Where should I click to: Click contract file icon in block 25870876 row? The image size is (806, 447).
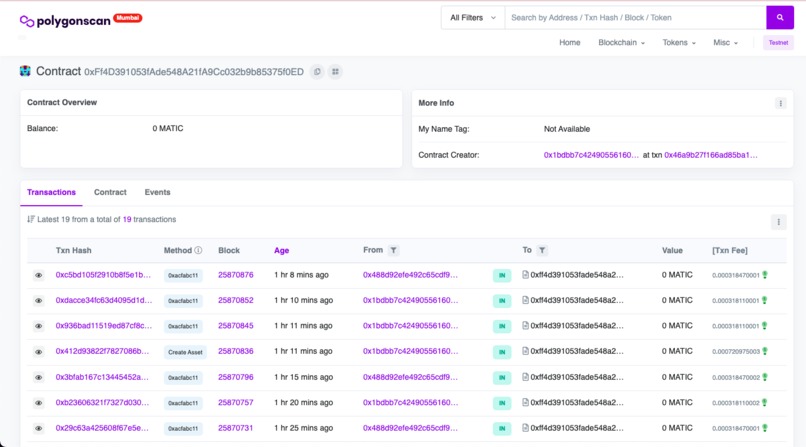525,275
